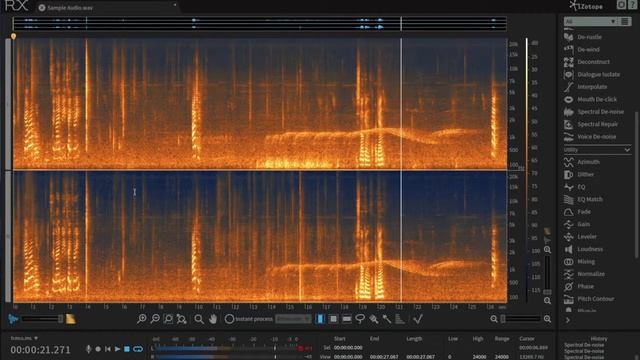Click the zoom in horizontally magnifier
640x360 pixels.
click(142, 319)
